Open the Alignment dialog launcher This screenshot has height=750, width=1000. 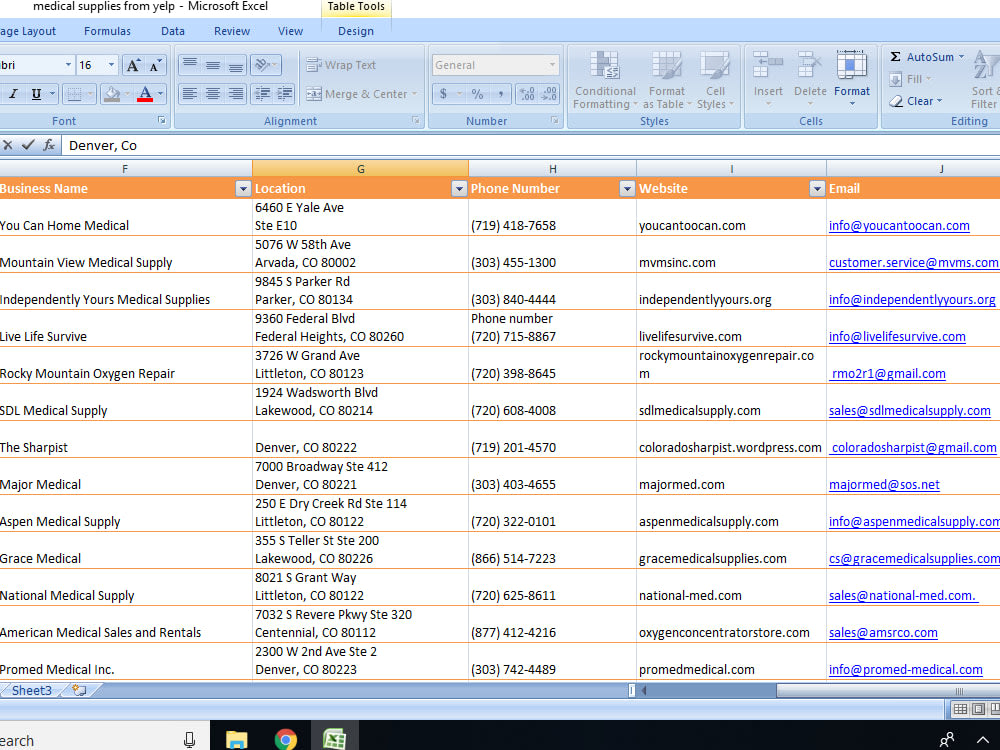click(416, 120)
